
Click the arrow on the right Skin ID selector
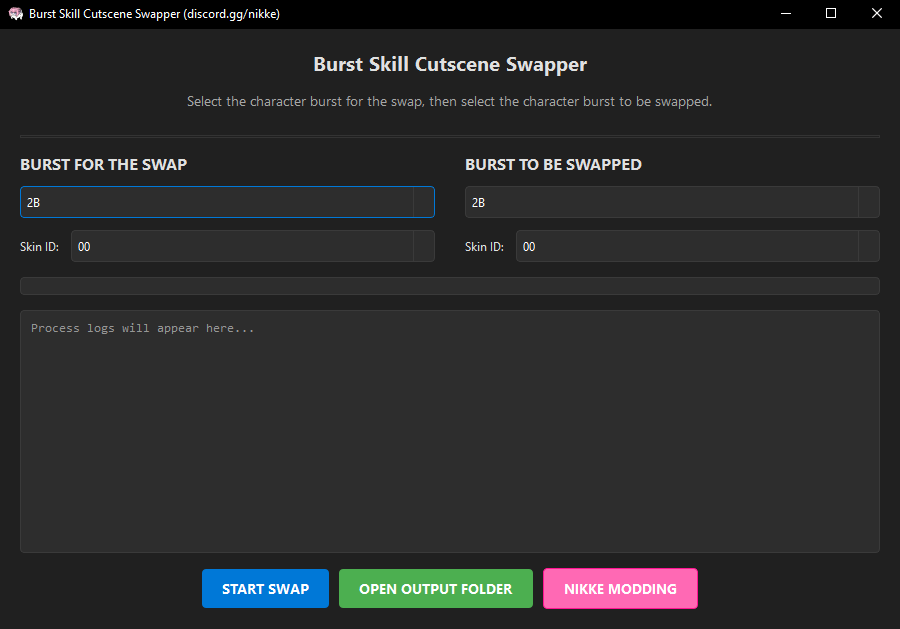pos(868,246)
